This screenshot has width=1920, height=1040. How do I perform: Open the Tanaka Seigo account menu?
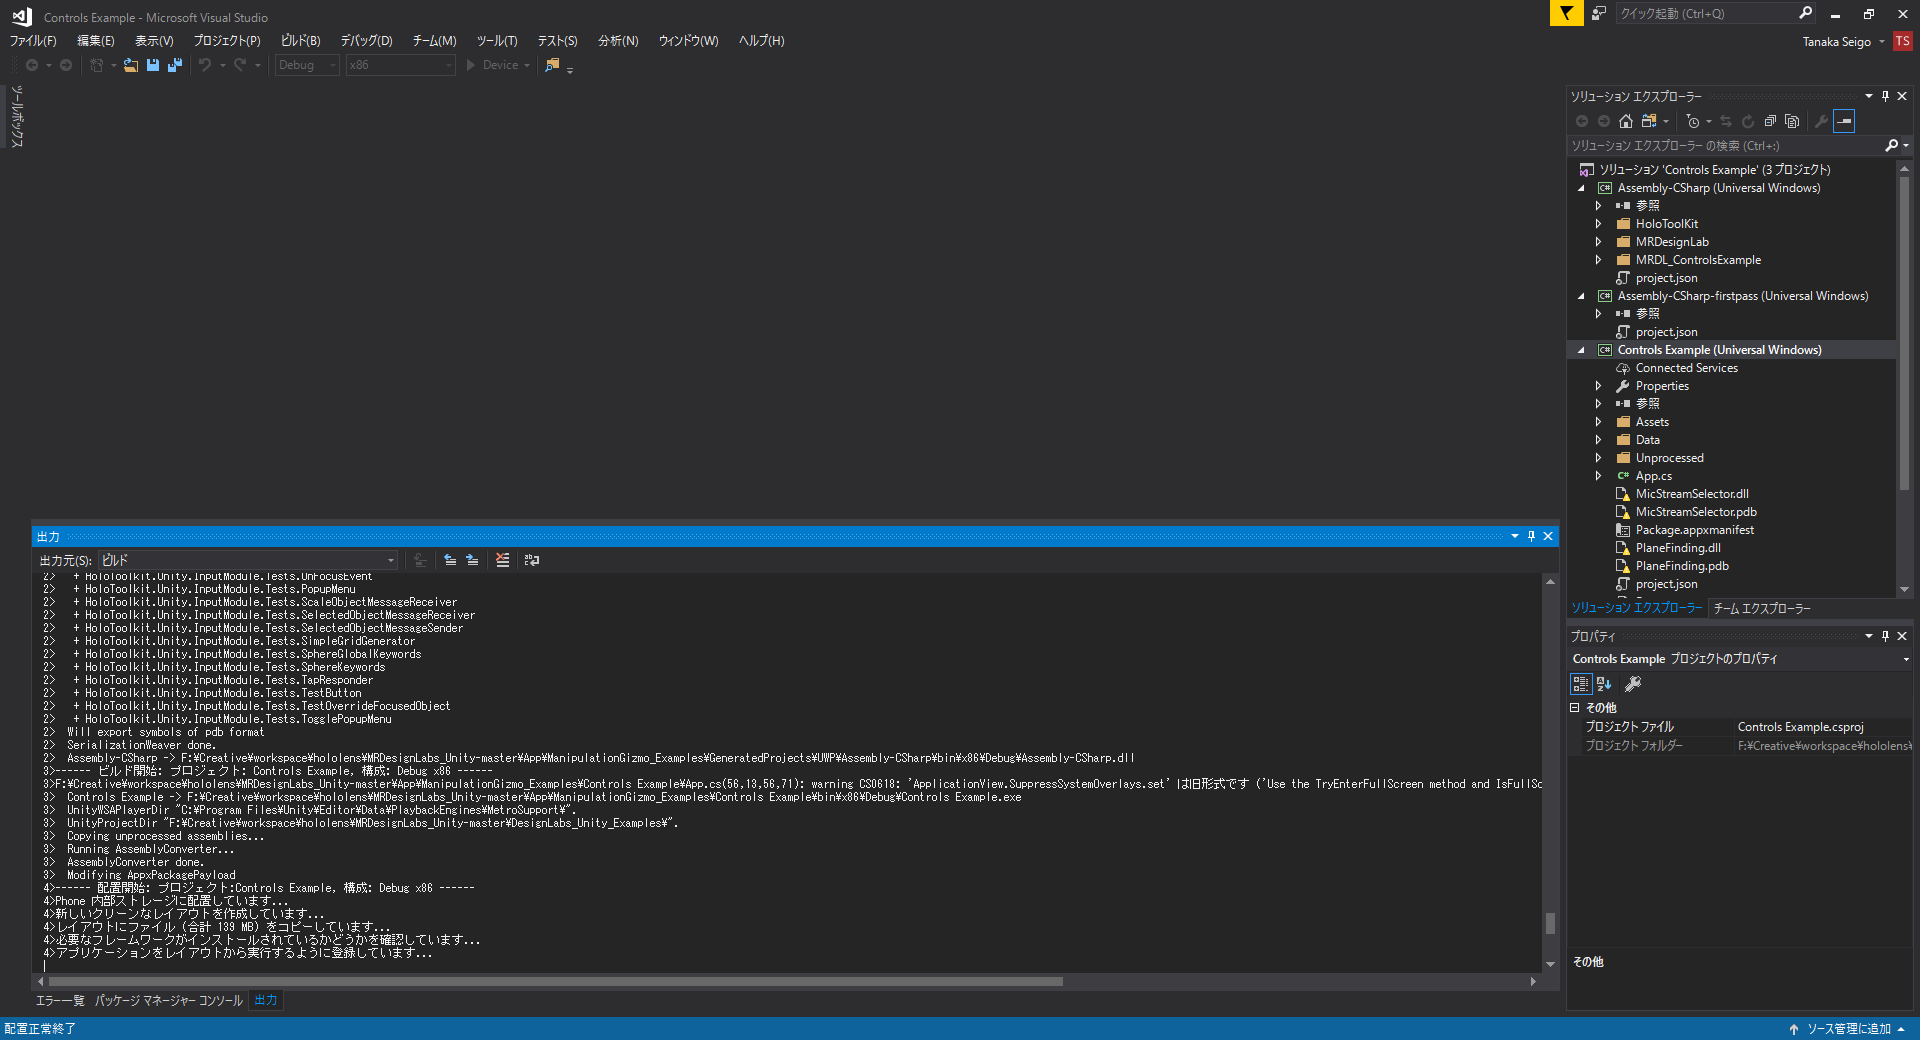(x=1843, y=42)
